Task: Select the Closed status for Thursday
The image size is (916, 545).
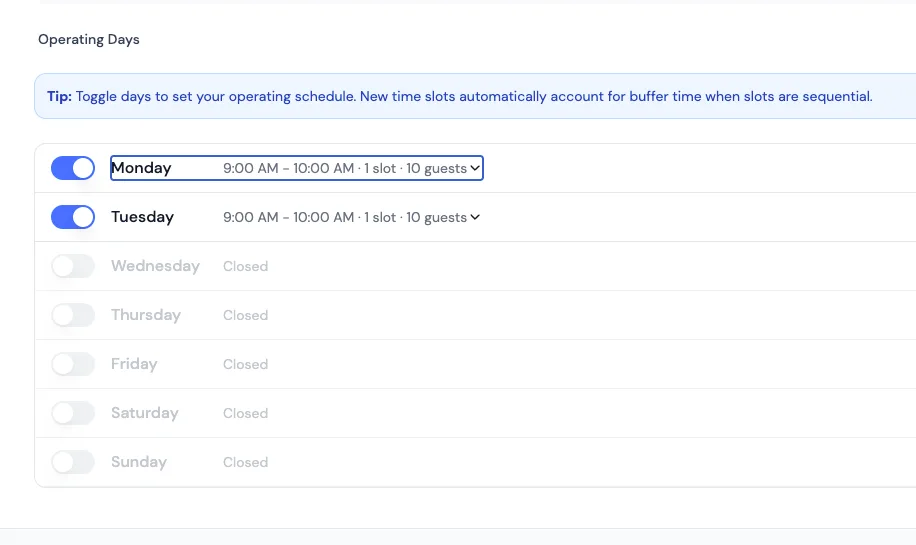Action: pos(245,315)
